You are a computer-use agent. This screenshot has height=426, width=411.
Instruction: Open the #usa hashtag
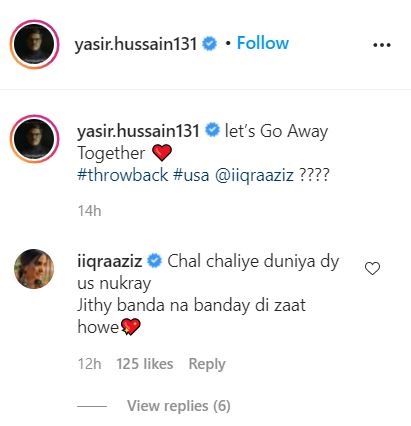pyautogui.click(x=191, y=175)
